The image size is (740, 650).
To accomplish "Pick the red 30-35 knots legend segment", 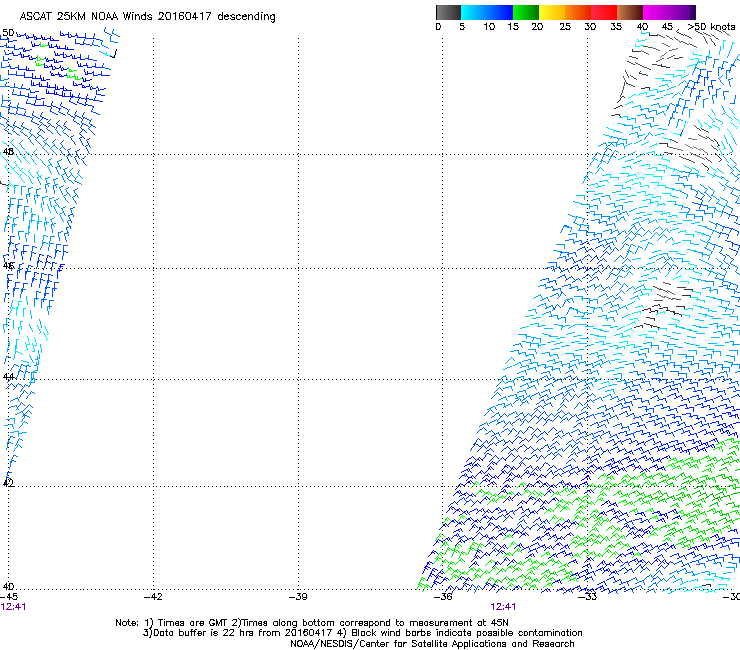I will 604,12.
